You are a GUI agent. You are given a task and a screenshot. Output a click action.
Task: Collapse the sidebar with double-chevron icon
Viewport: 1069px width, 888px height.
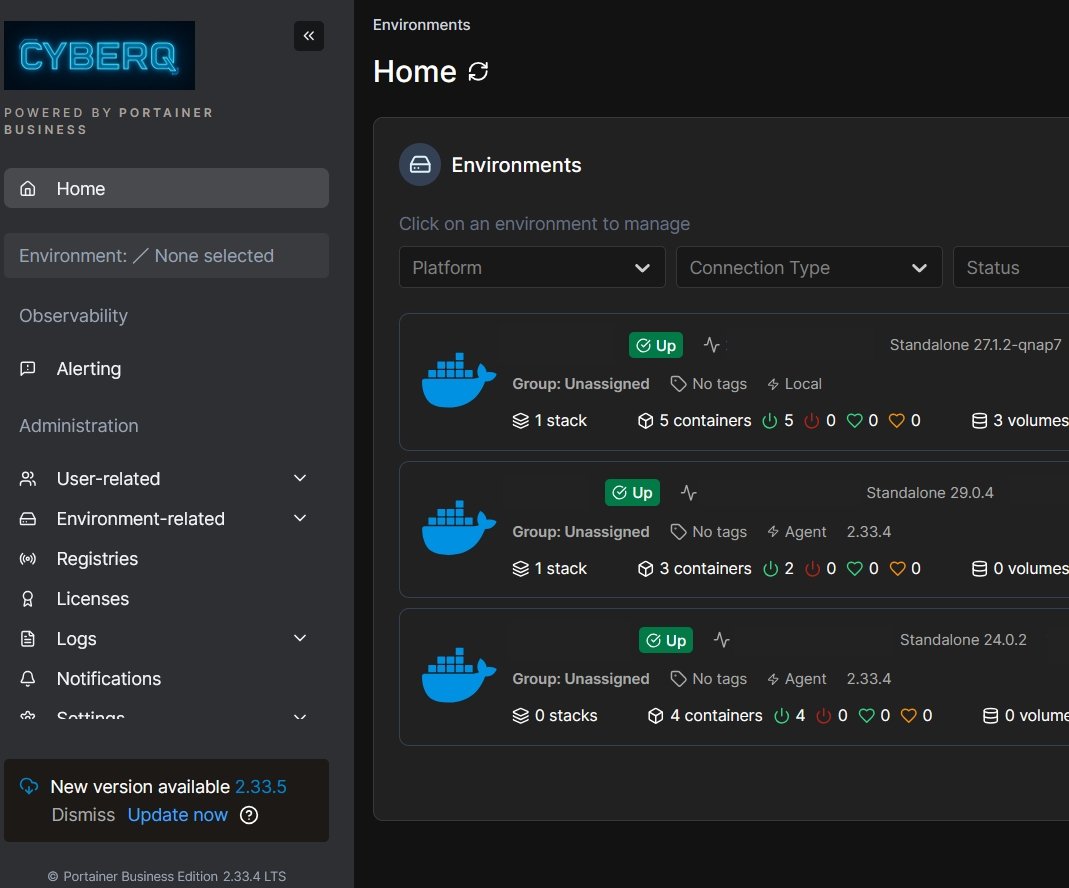[309, 36]
